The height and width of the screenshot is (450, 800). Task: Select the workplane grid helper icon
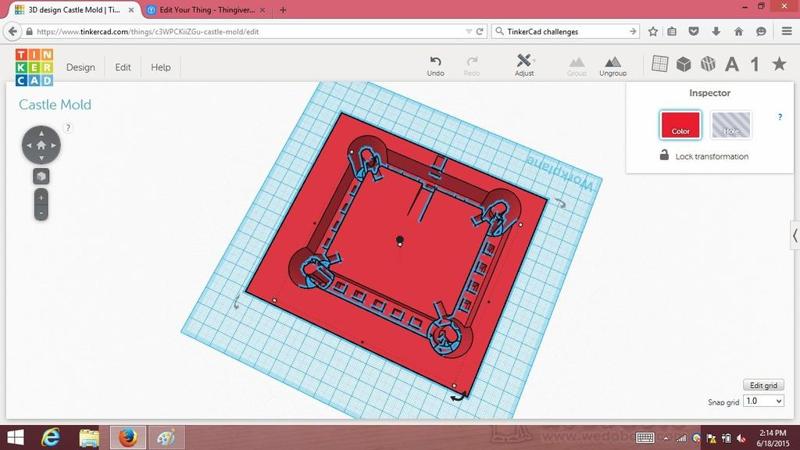coord(660,64)
